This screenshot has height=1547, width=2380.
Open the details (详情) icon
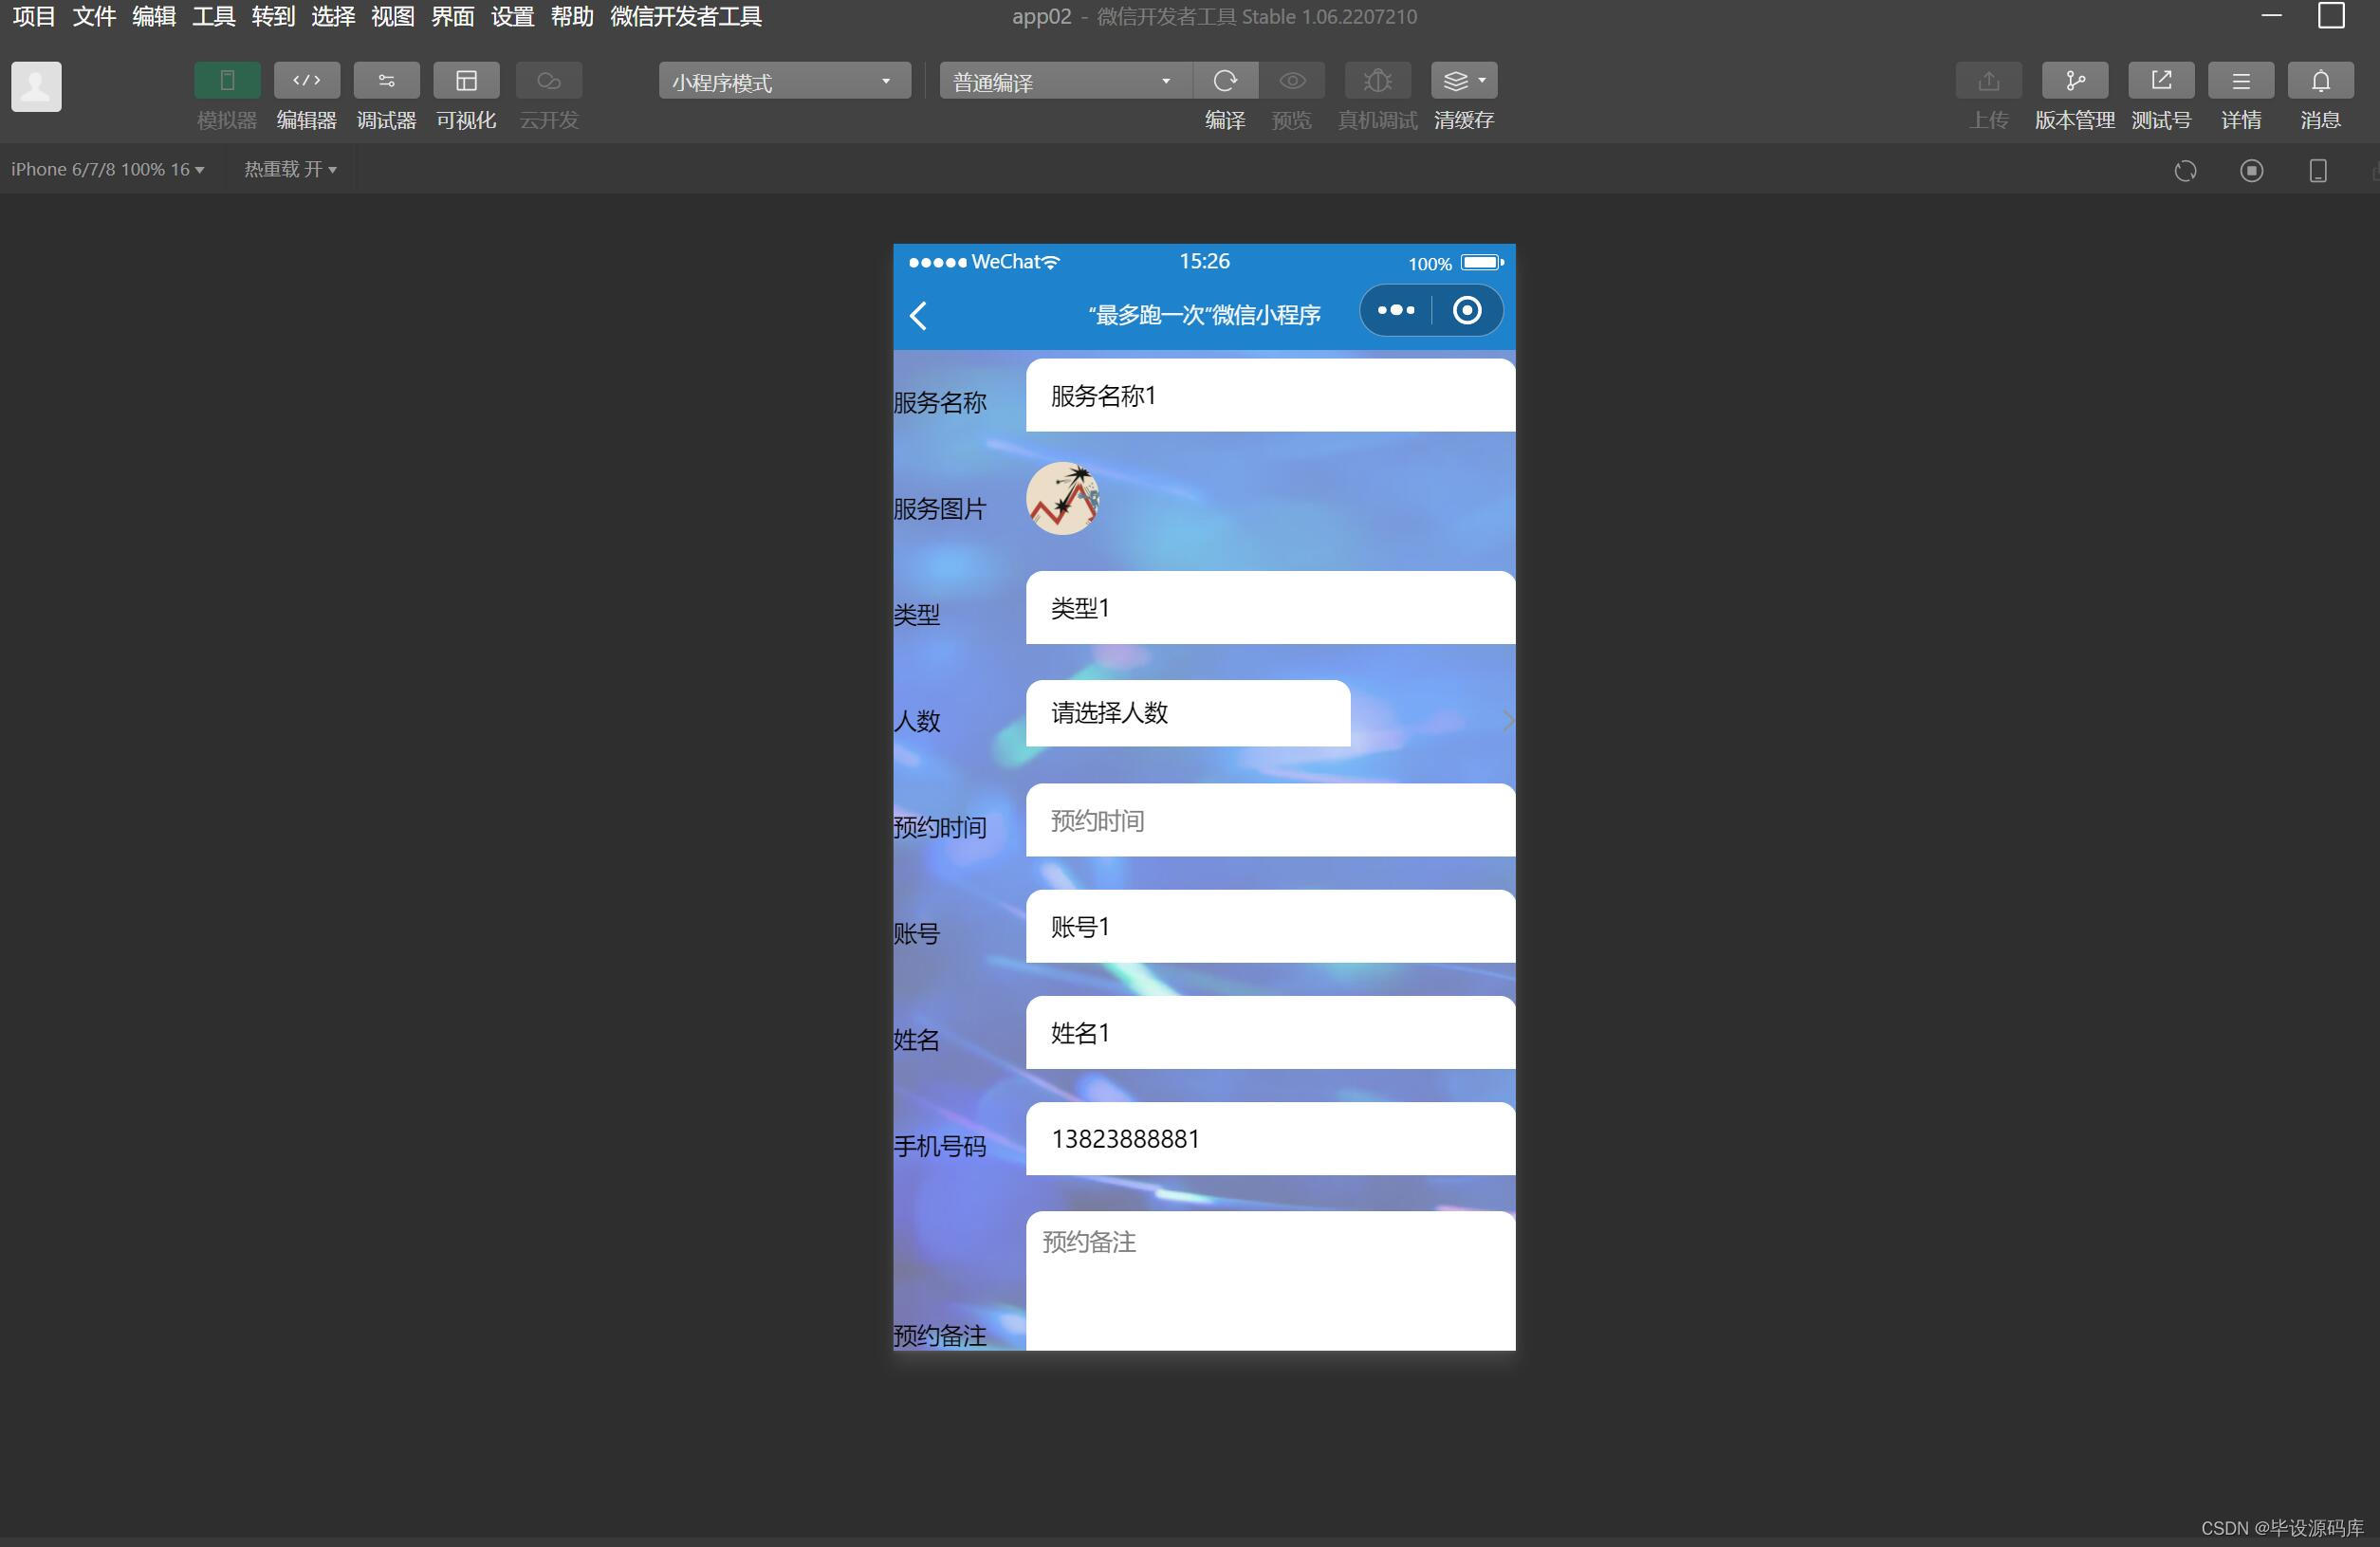2240,81
